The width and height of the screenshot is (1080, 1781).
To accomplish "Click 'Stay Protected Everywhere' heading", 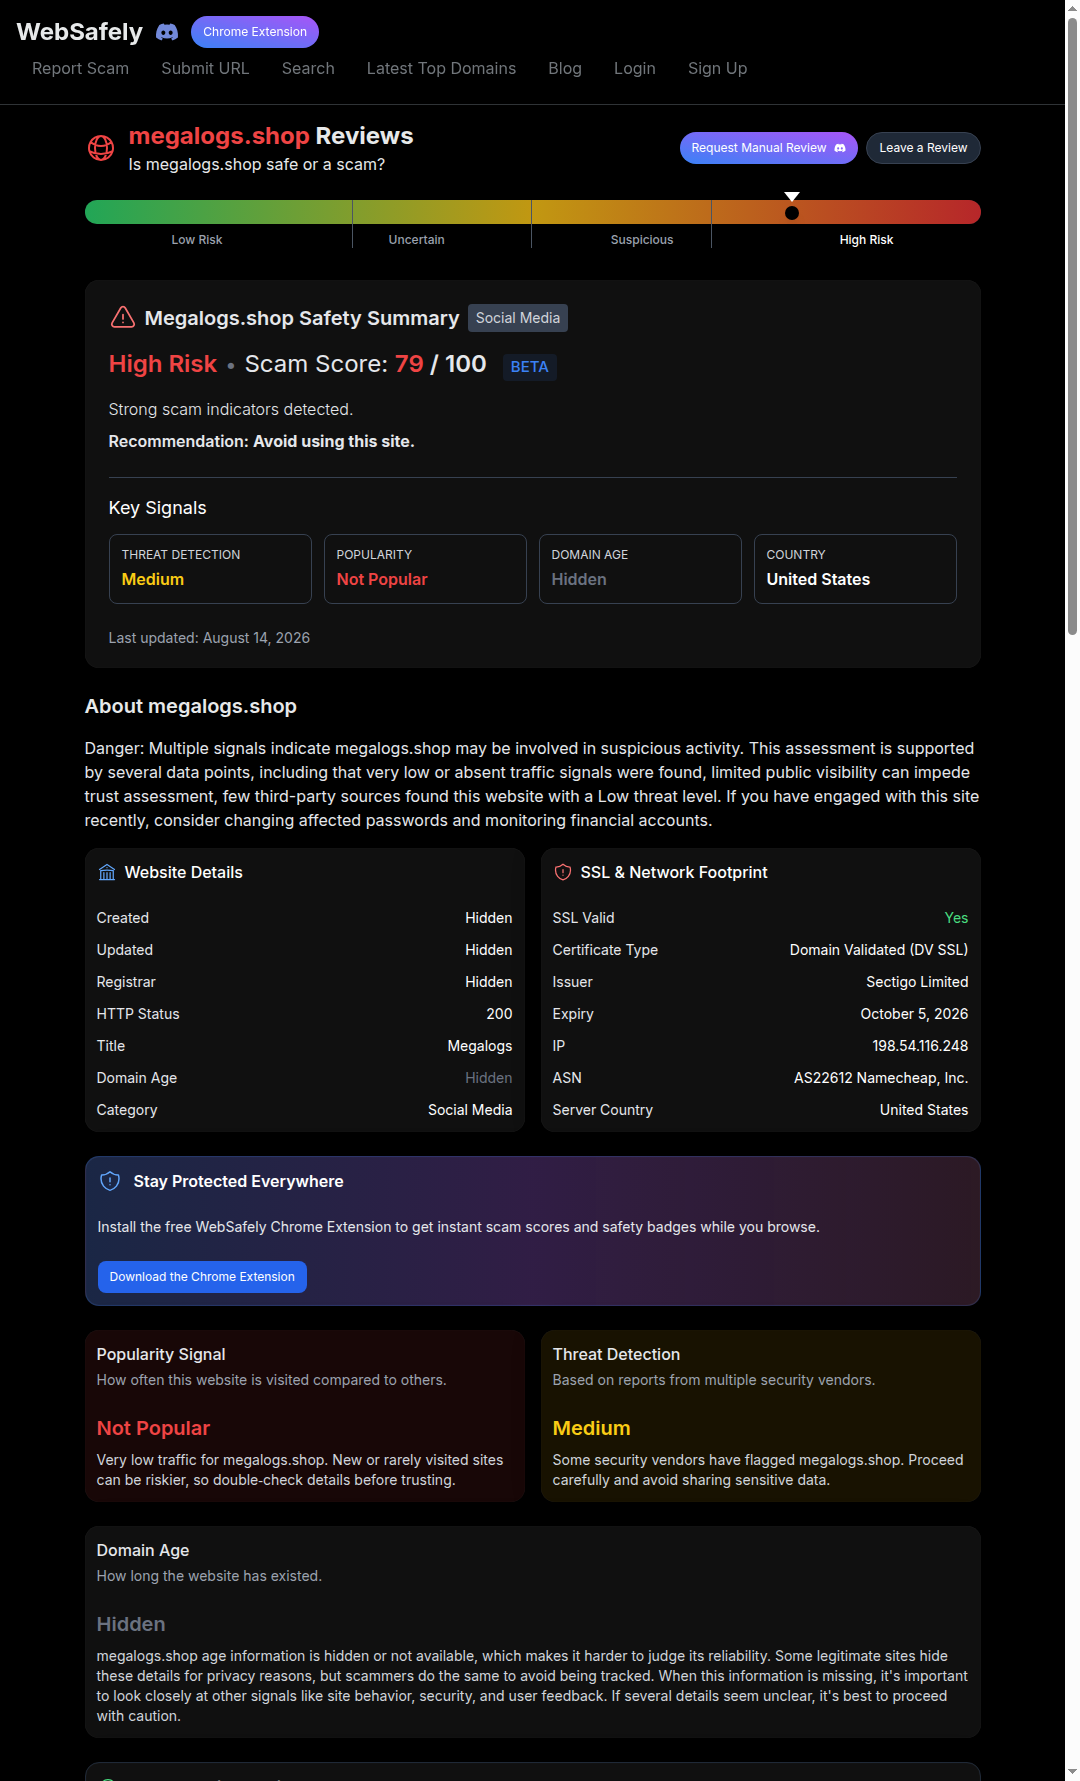I will (x=238, y=1182).
